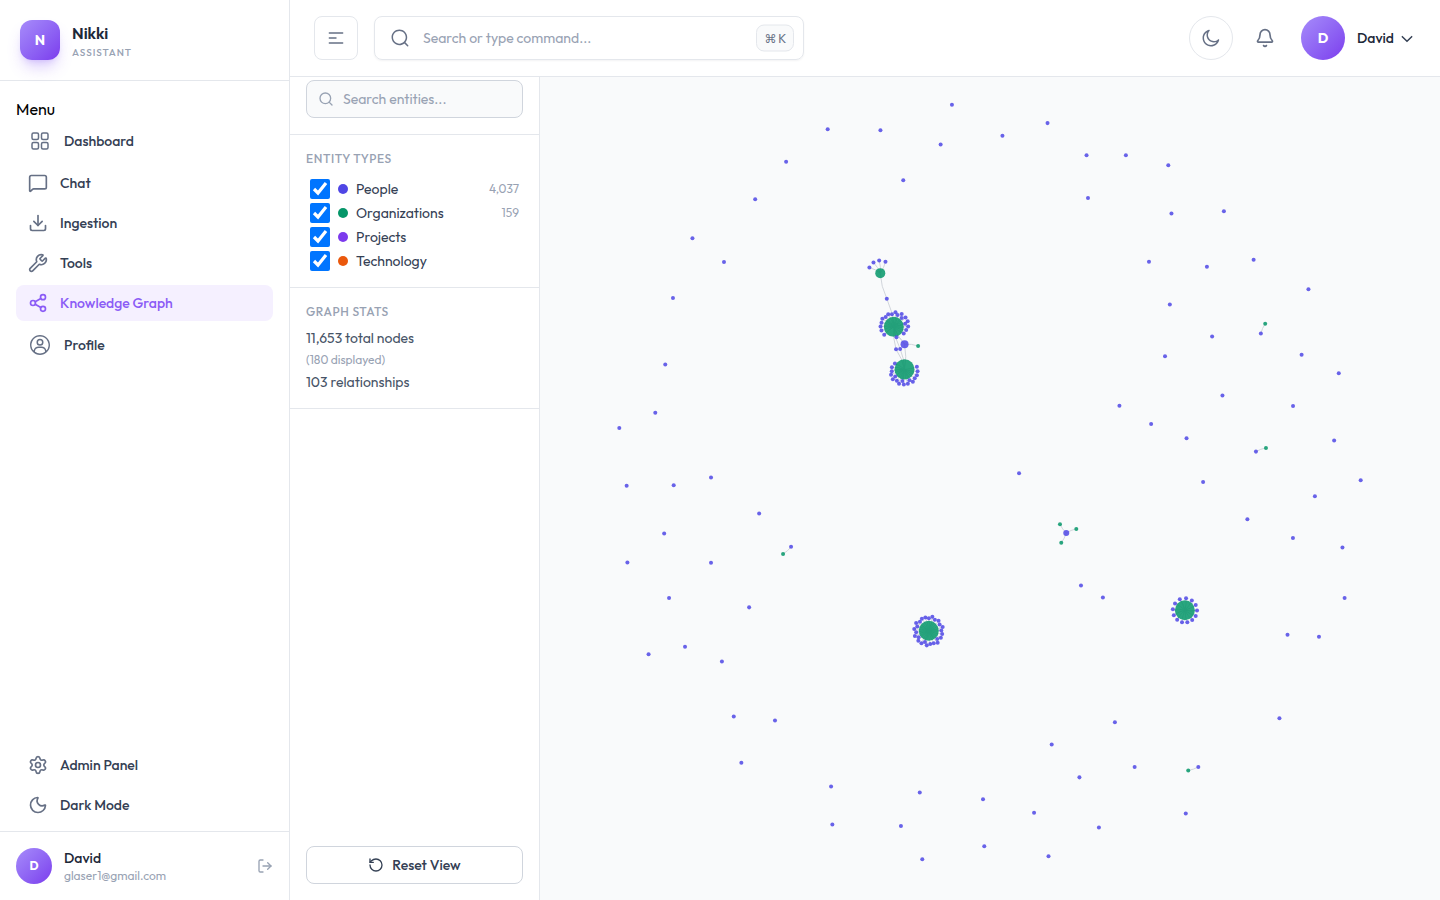
Task: Click the Nikki assistant avatar
Action: point(39,40)
